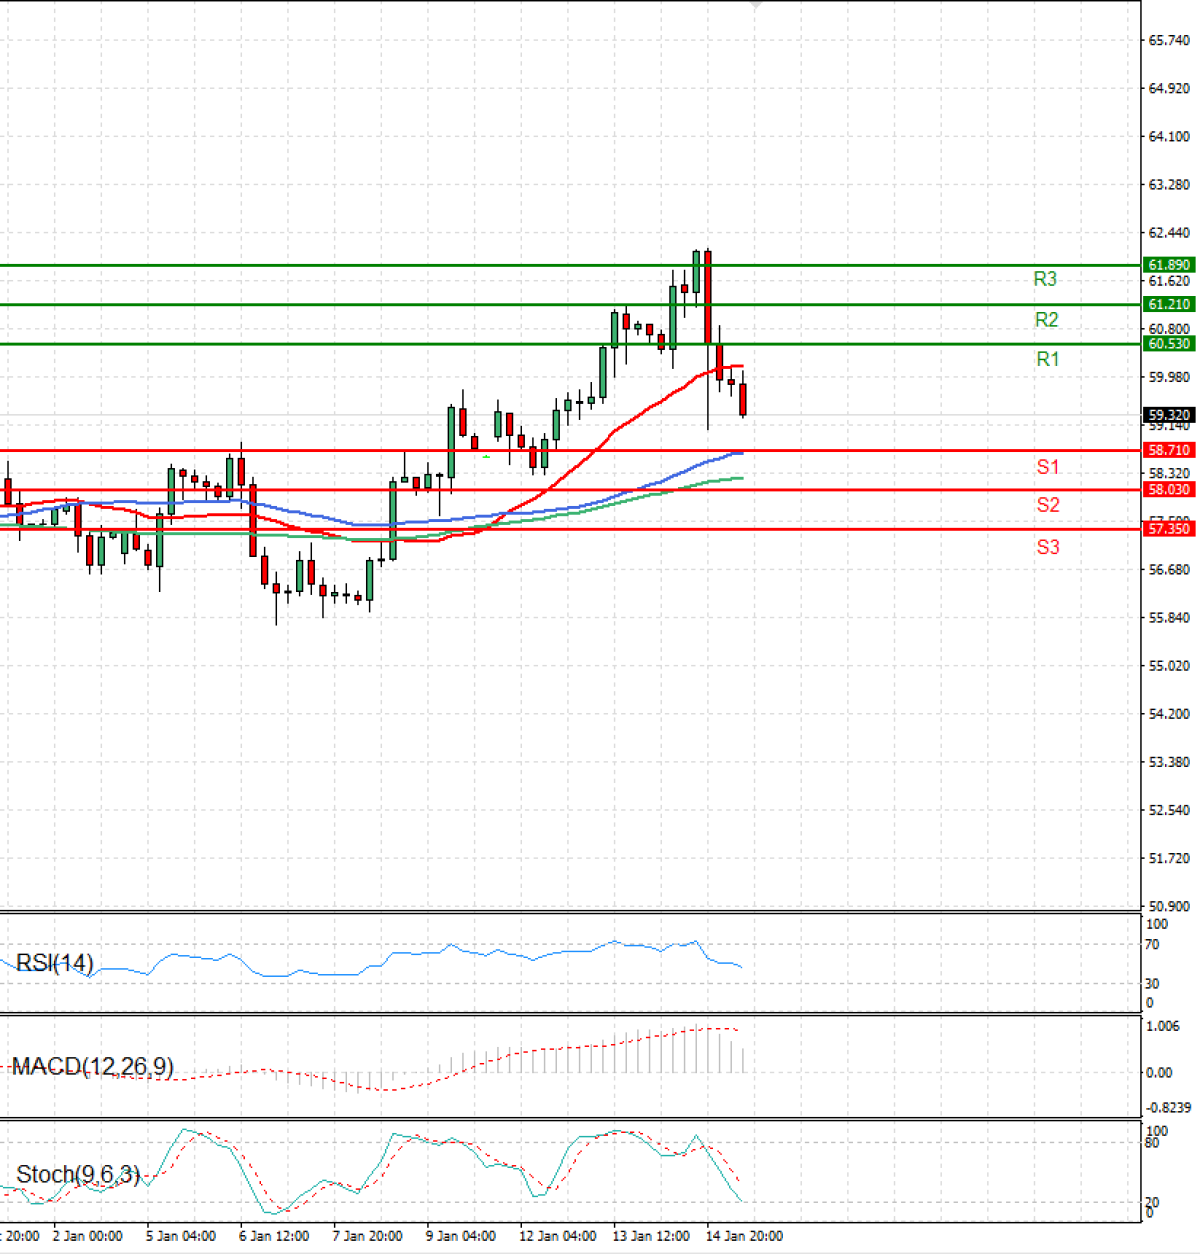This screenshot has width=1200, height=1254.
Task: Select the 60.530 green price tag
Action: tap(1168, 344)
